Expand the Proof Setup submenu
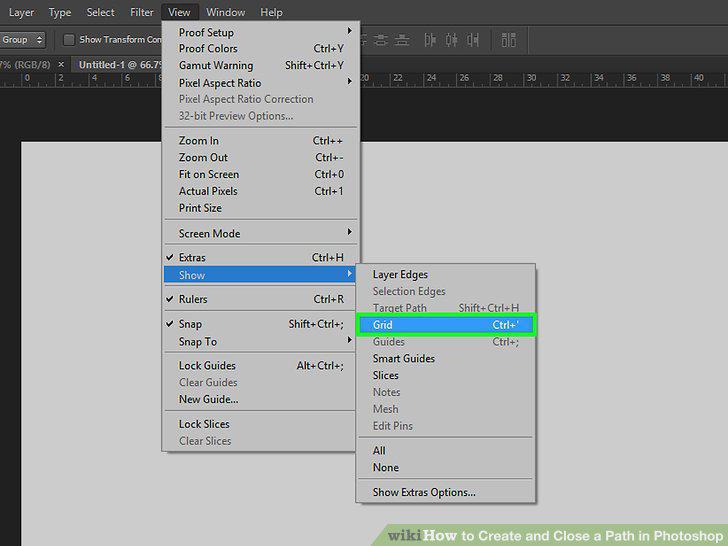This screenshot has height=546, width=728. (x=261, y=32)
